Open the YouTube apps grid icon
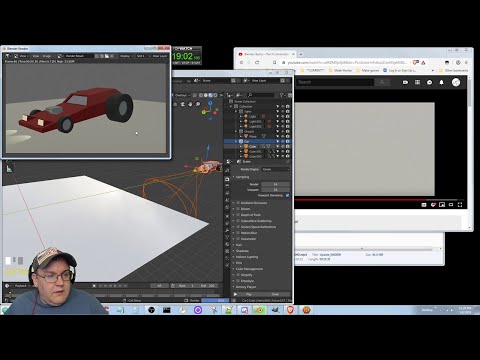 click(417, 82)
